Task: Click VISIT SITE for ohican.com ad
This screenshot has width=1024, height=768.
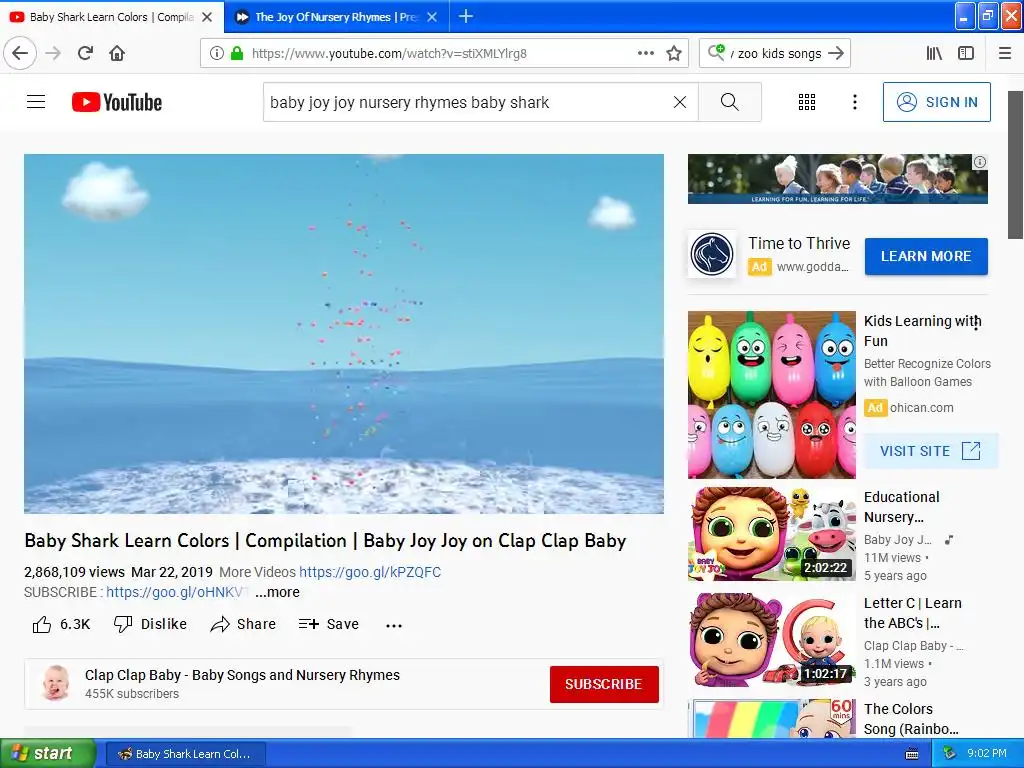Action: (930, 451)
